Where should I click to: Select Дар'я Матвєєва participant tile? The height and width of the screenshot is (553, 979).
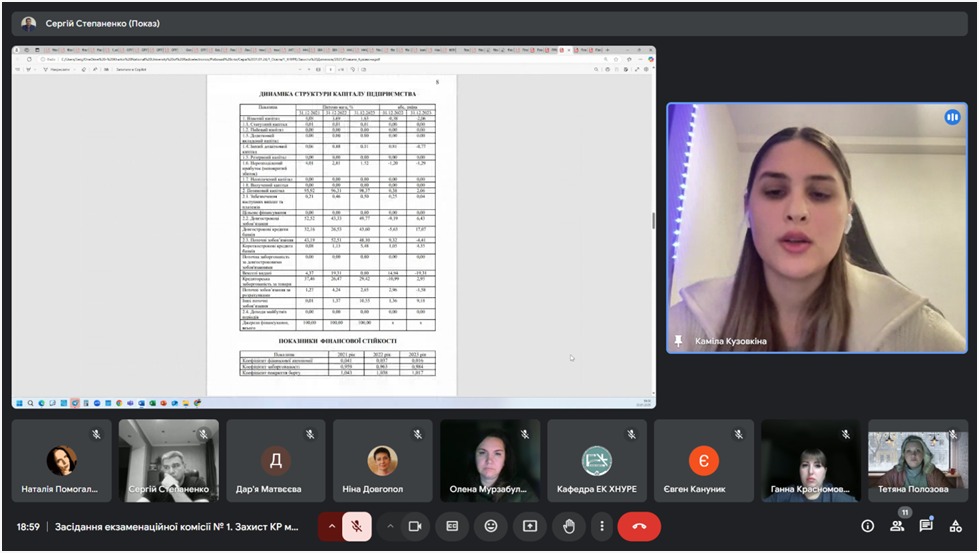(275, 460)
